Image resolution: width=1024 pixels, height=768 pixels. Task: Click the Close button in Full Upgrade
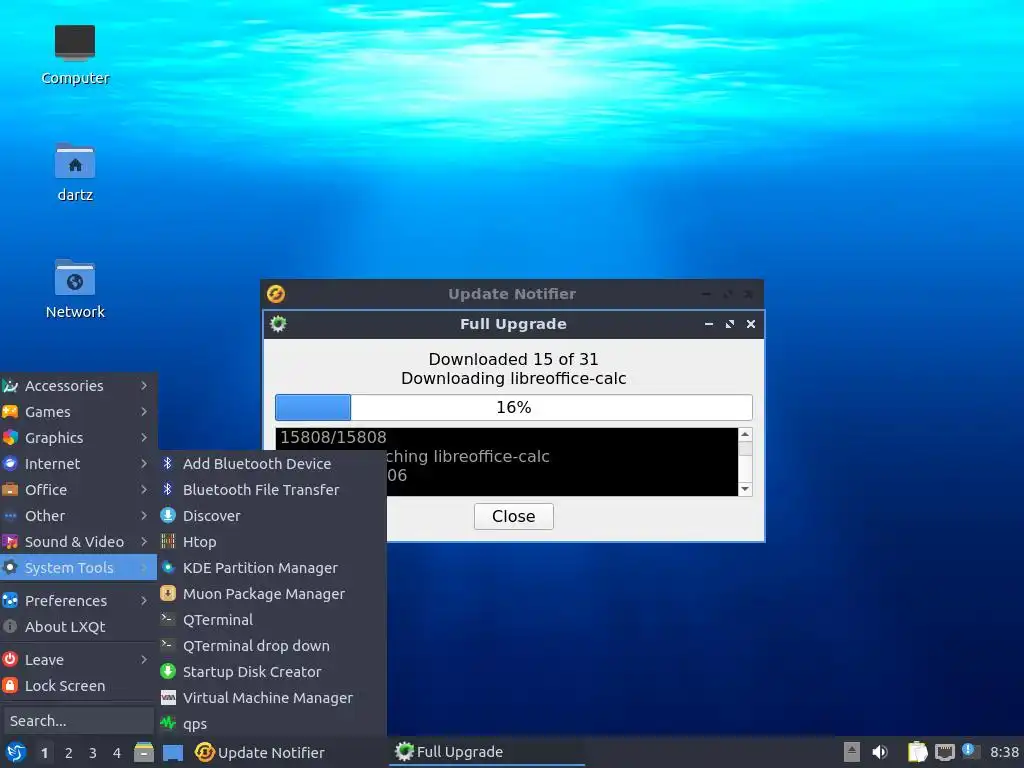(513, 517)
